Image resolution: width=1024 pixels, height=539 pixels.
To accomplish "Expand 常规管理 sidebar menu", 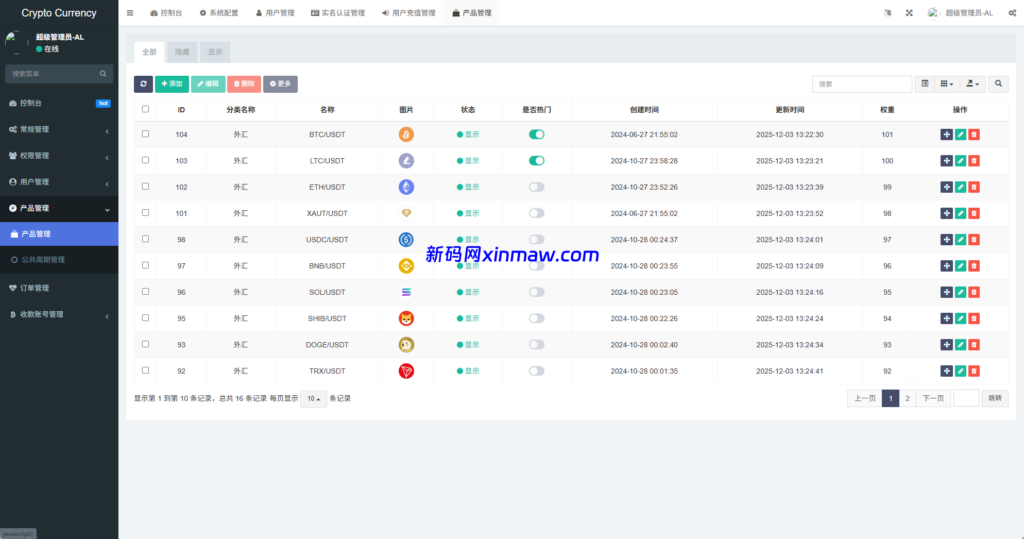I will coord(59,129).
